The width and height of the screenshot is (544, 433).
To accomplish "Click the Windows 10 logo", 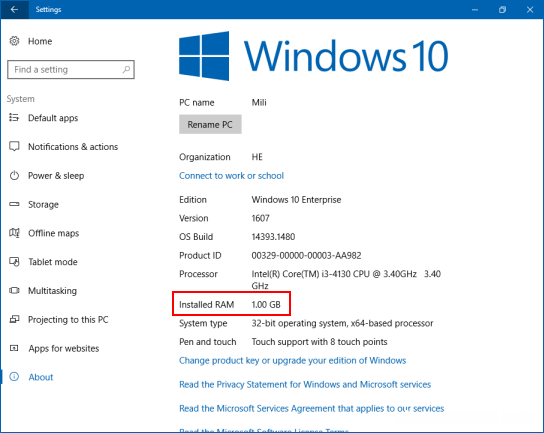I will [x=204, y=56].
